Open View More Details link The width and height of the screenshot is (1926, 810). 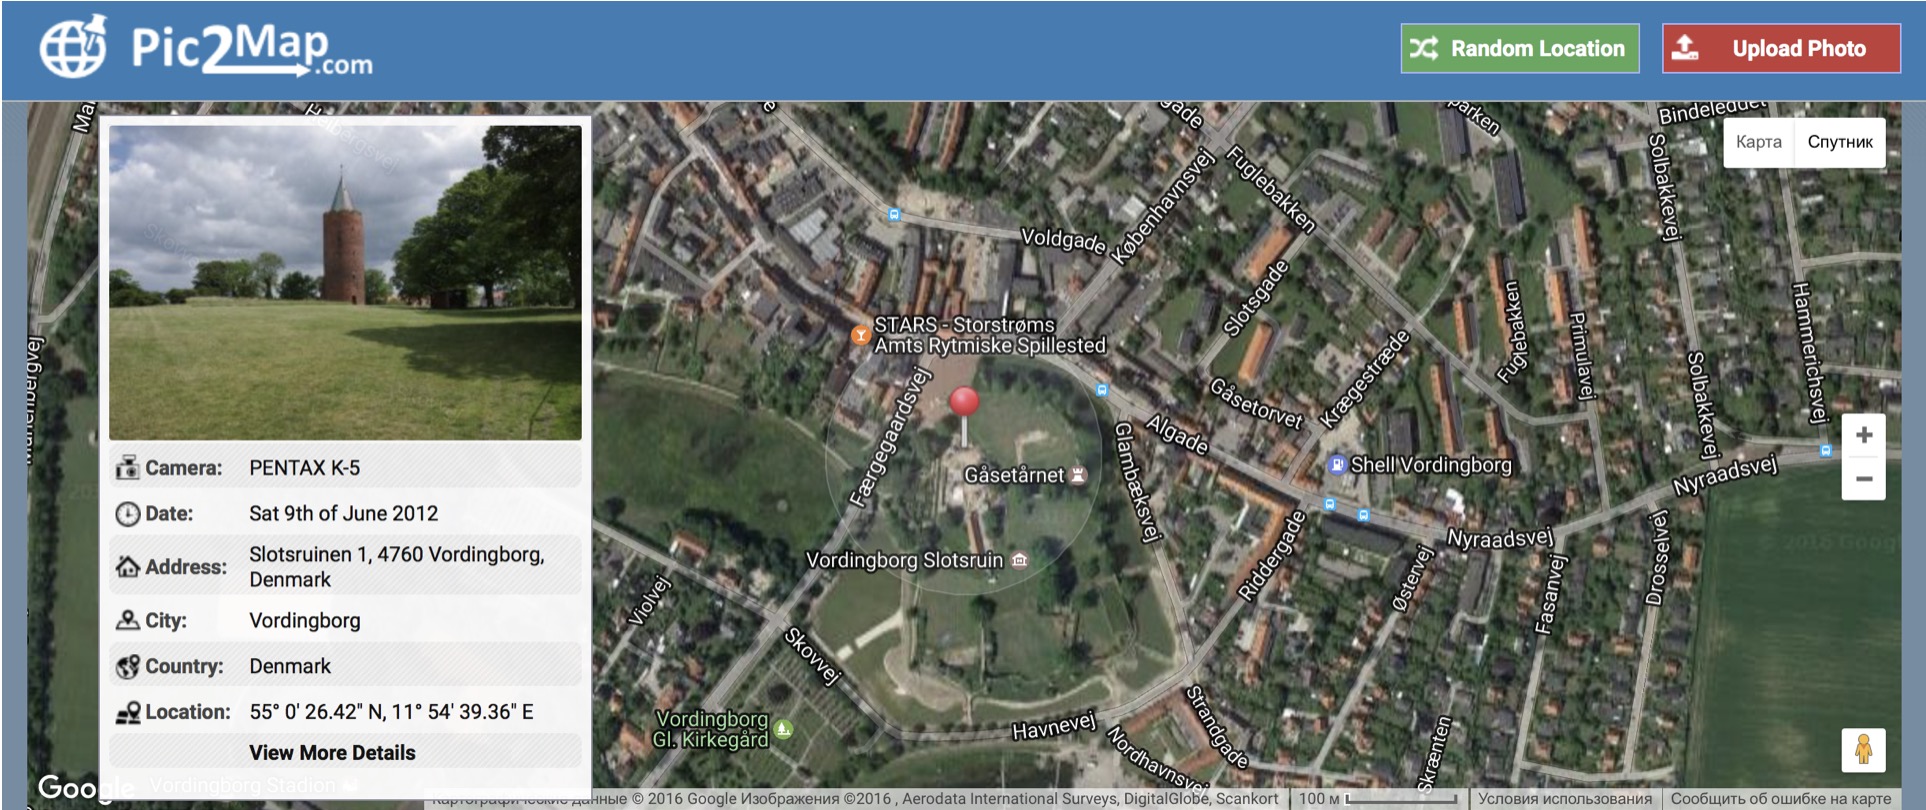332,753
